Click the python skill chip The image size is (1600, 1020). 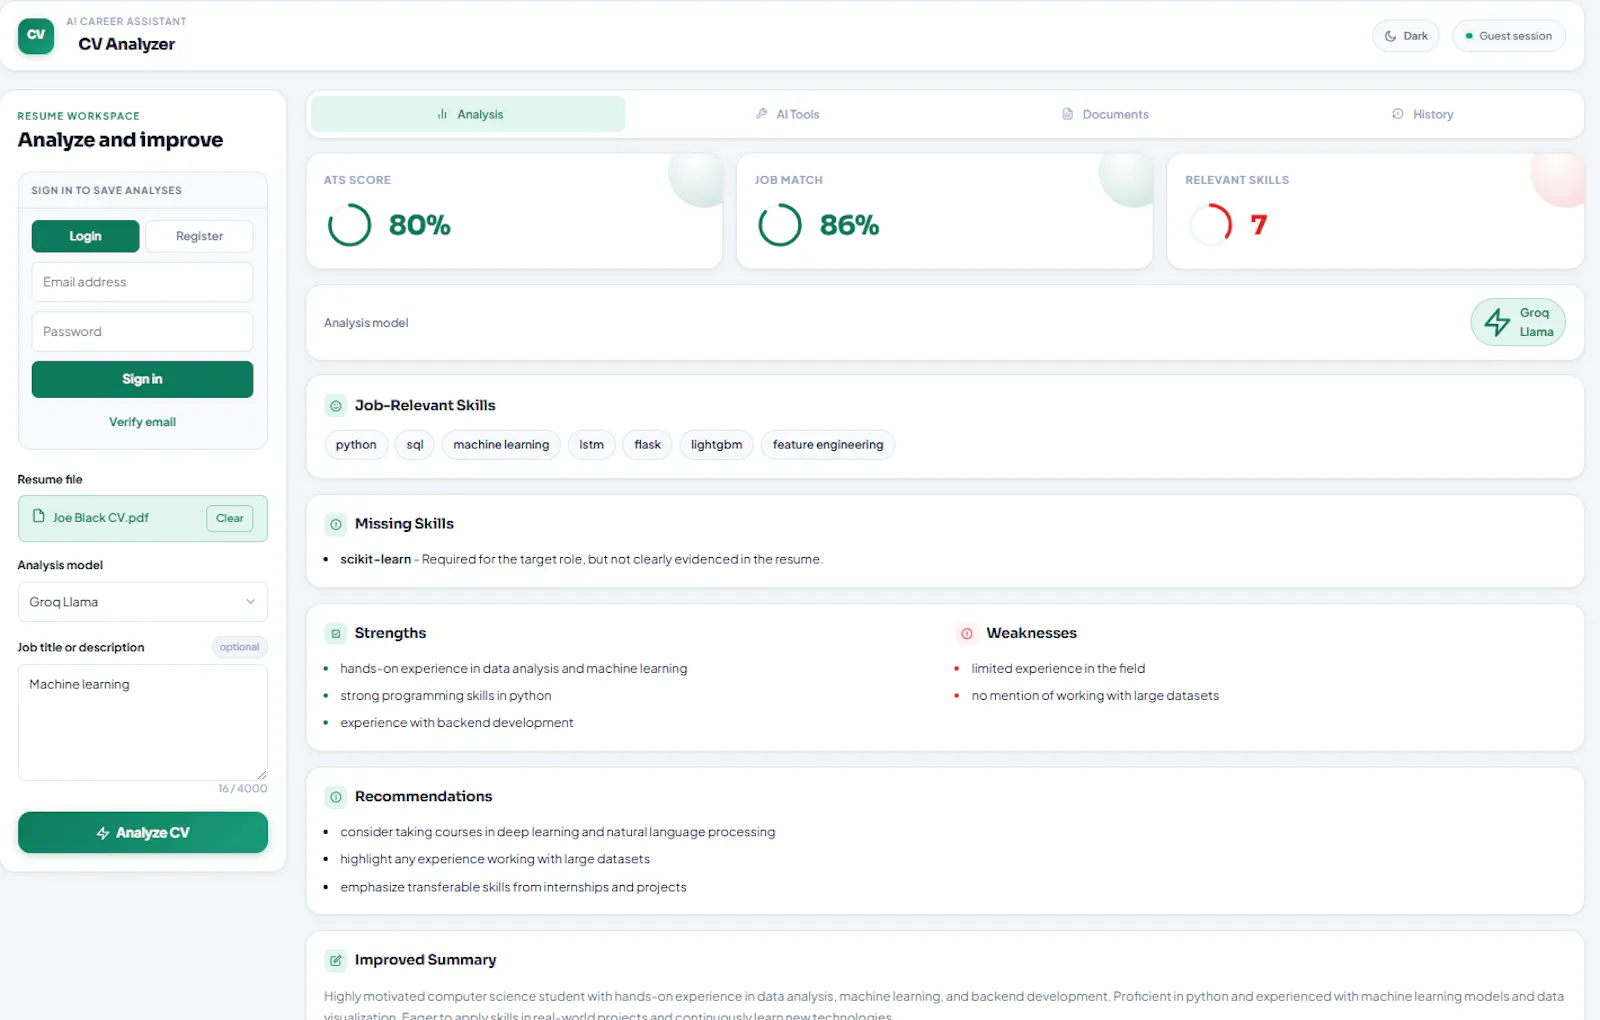[356, 444]
